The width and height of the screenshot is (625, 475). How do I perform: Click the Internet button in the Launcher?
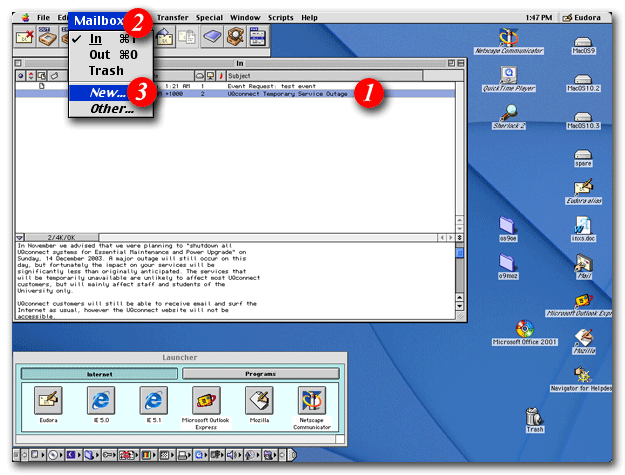pyautogui.click(x=97, y=373)
